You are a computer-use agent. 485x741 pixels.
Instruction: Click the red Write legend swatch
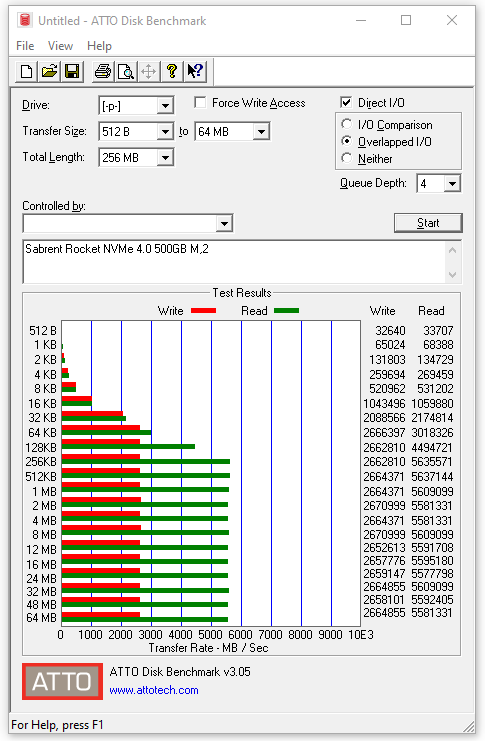coord(203,310)
